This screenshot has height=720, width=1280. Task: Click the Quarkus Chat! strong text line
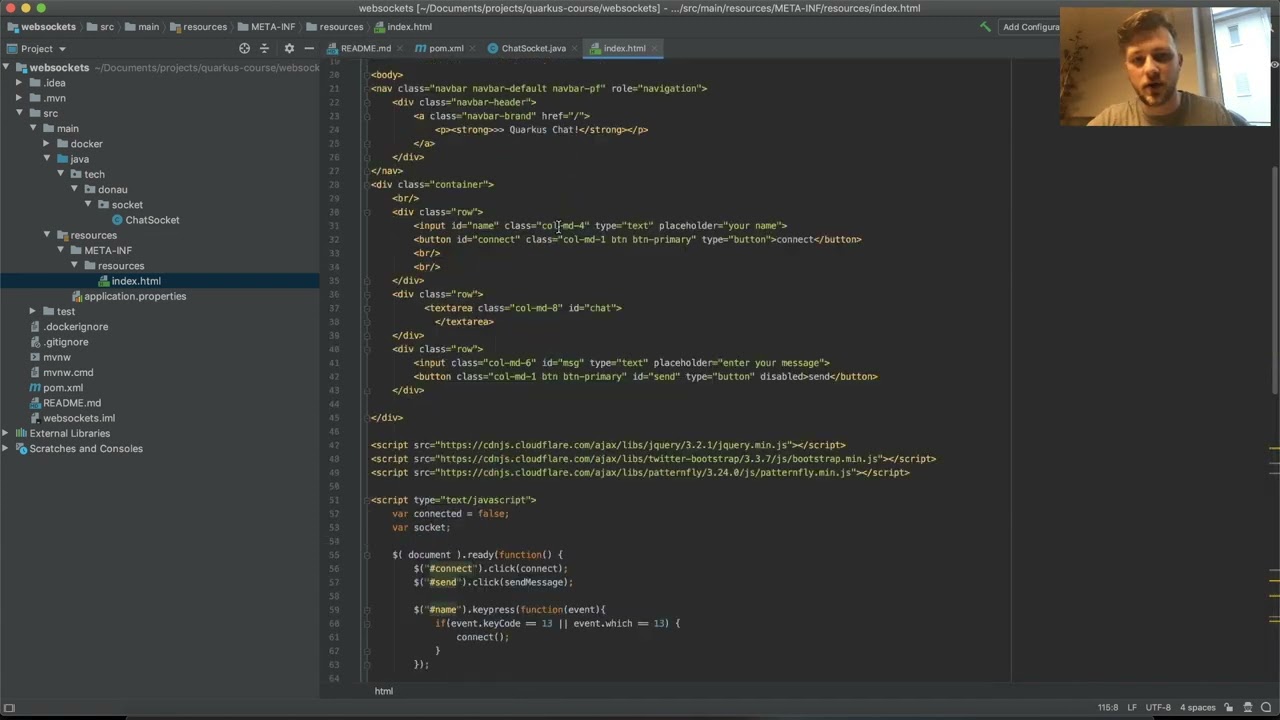click(541, 130)
